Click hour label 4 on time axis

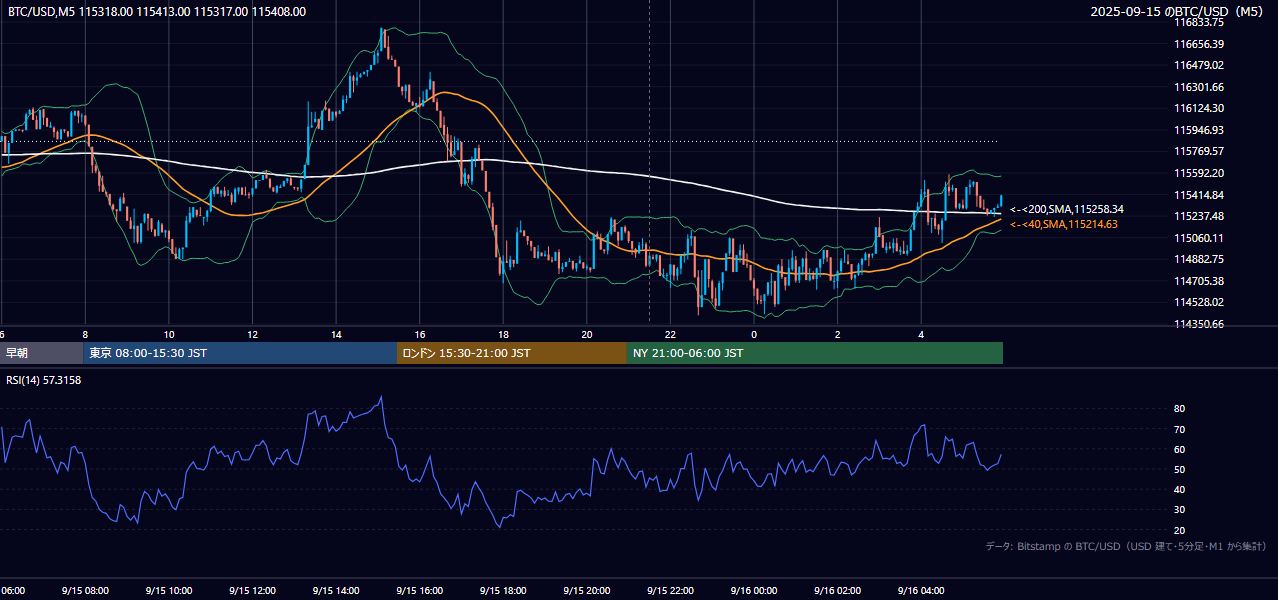[x=921, y=334]
